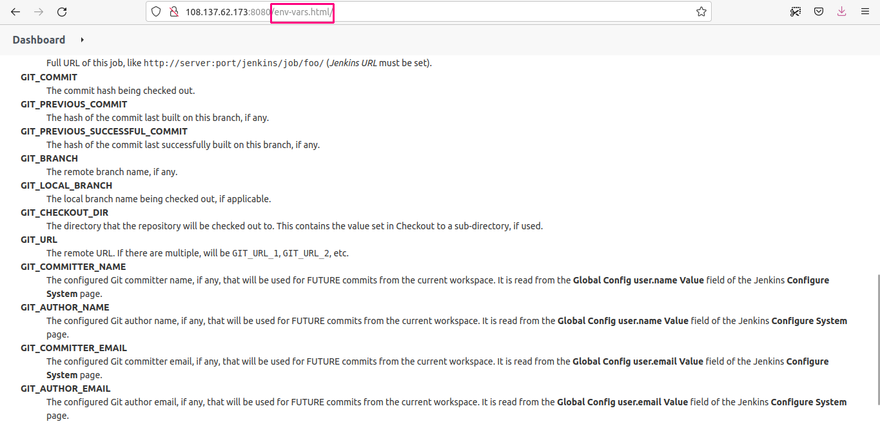Click the GIT_COMMIT variable name

point(49,77)
